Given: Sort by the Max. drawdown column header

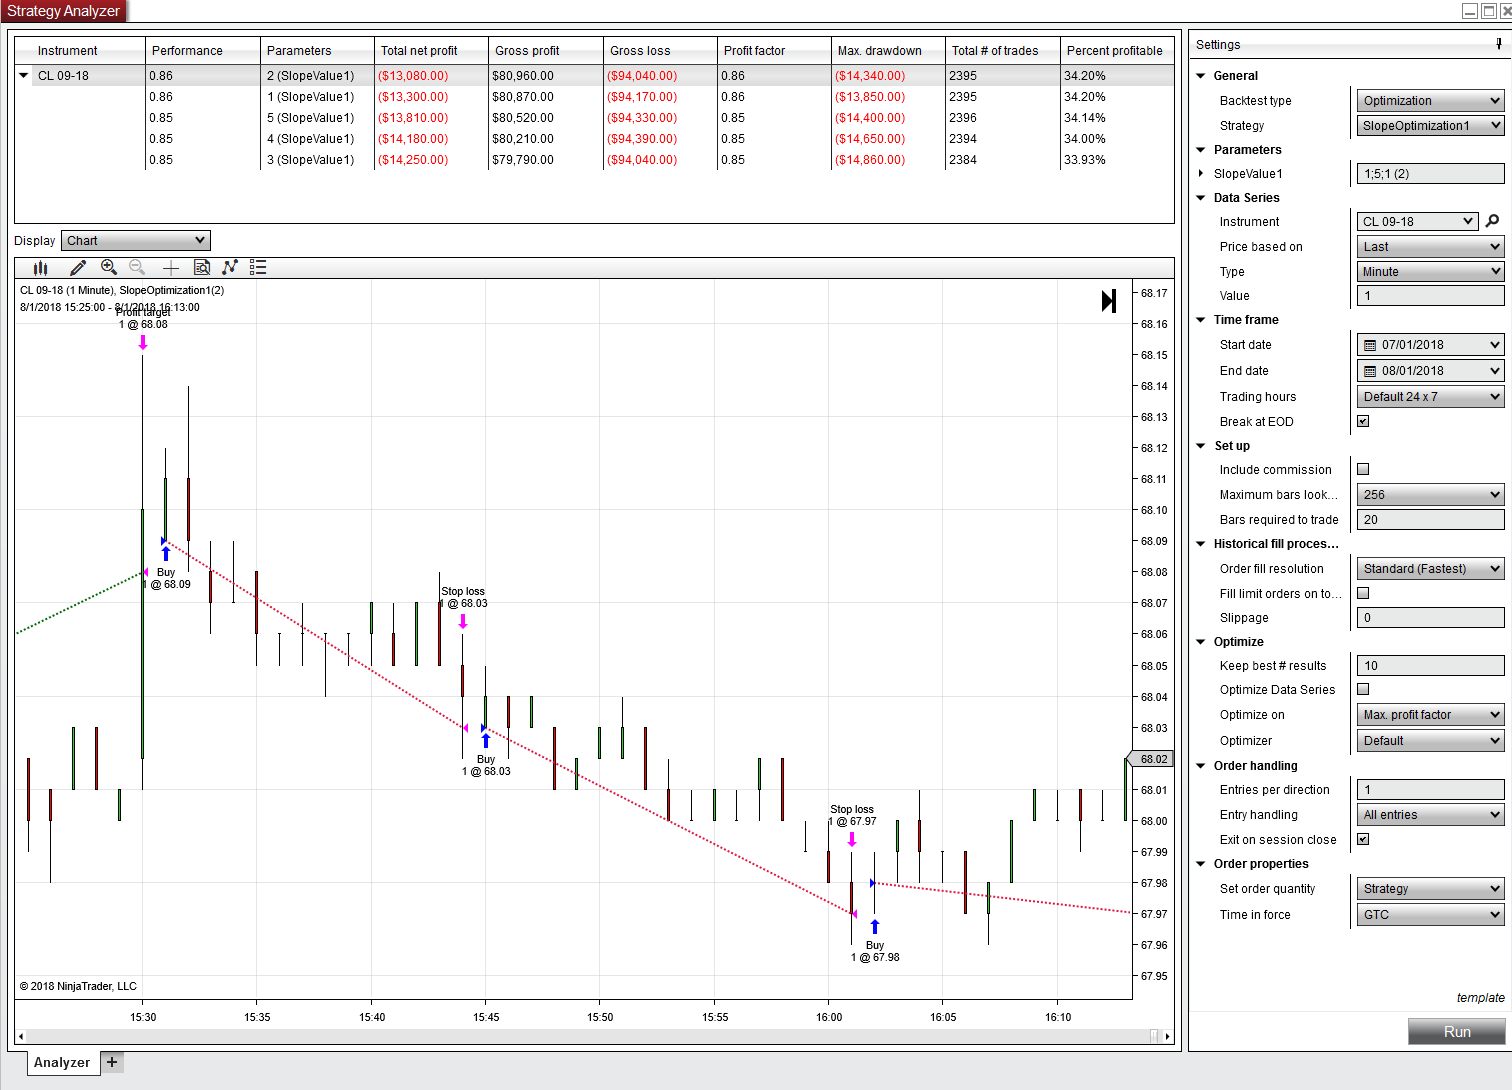Looking at the screenshot, I should (x=888, y=51).
